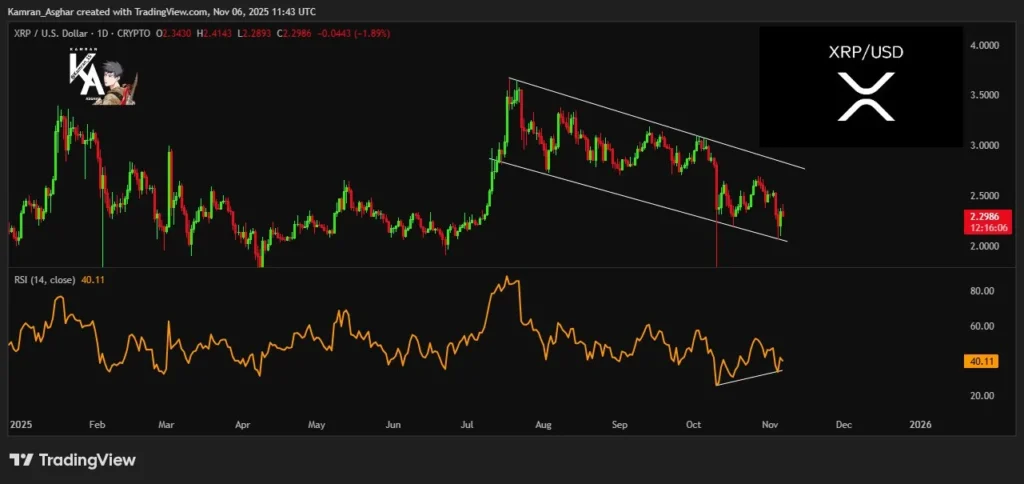Image resolution: width=1024 pixels, height=484 pixels.
Task: Click the 2026 label on time axis
Action: pos(920,425)
